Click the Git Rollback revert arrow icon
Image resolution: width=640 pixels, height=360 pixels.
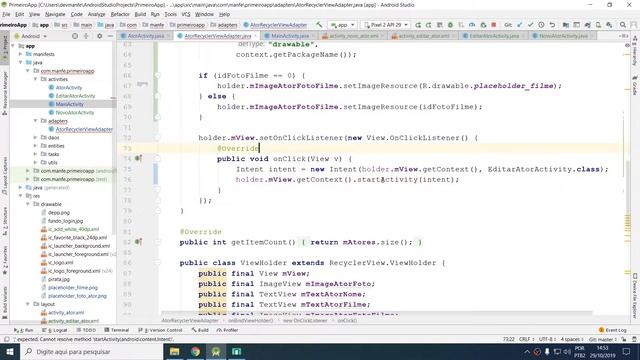pos(552,25)
